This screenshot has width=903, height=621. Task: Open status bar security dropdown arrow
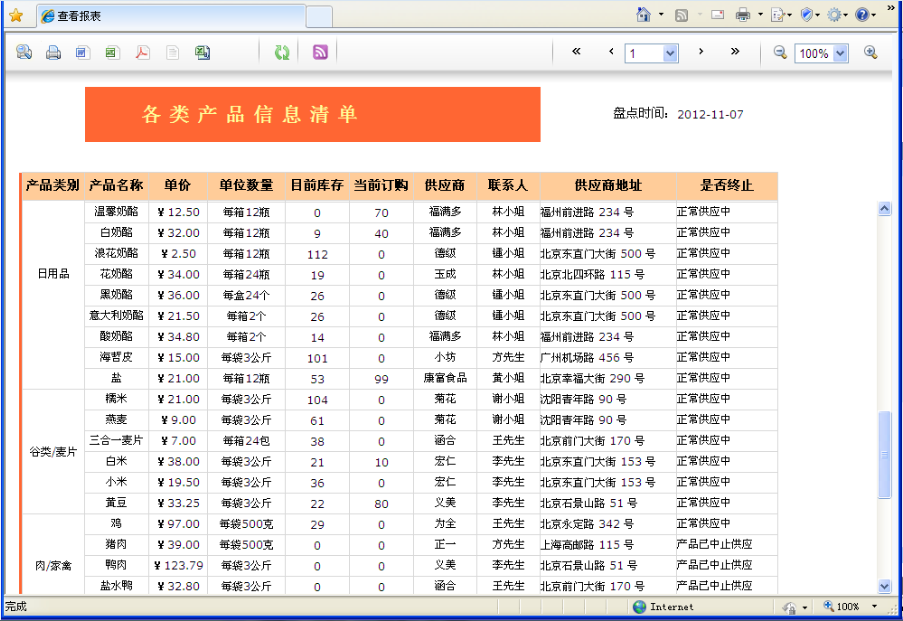(x=805, y=607)
